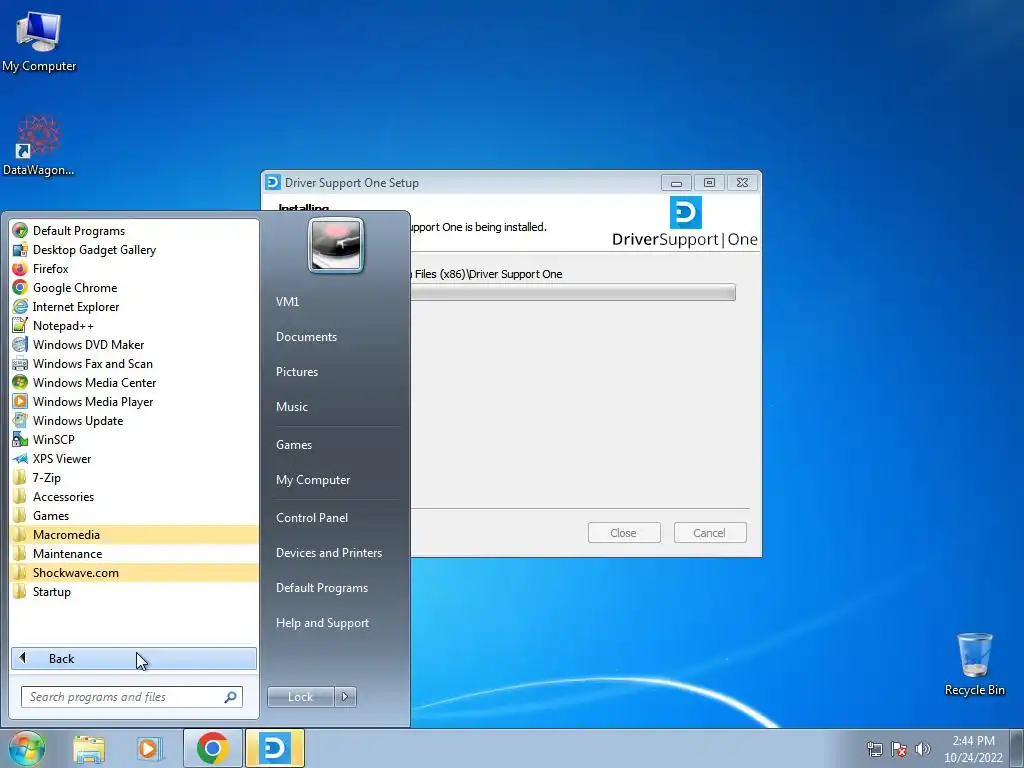Click Close in Driver Support One Setup
Viewport: 1024px width, 768px height.
(x=624, y=533)
